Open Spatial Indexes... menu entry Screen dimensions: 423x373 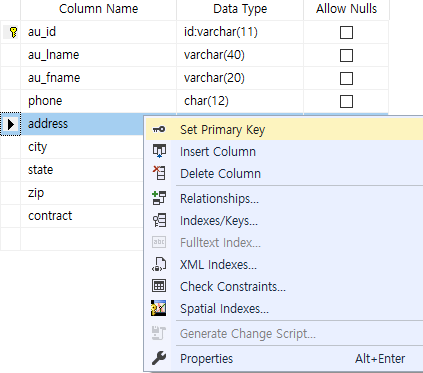(284, 308)
